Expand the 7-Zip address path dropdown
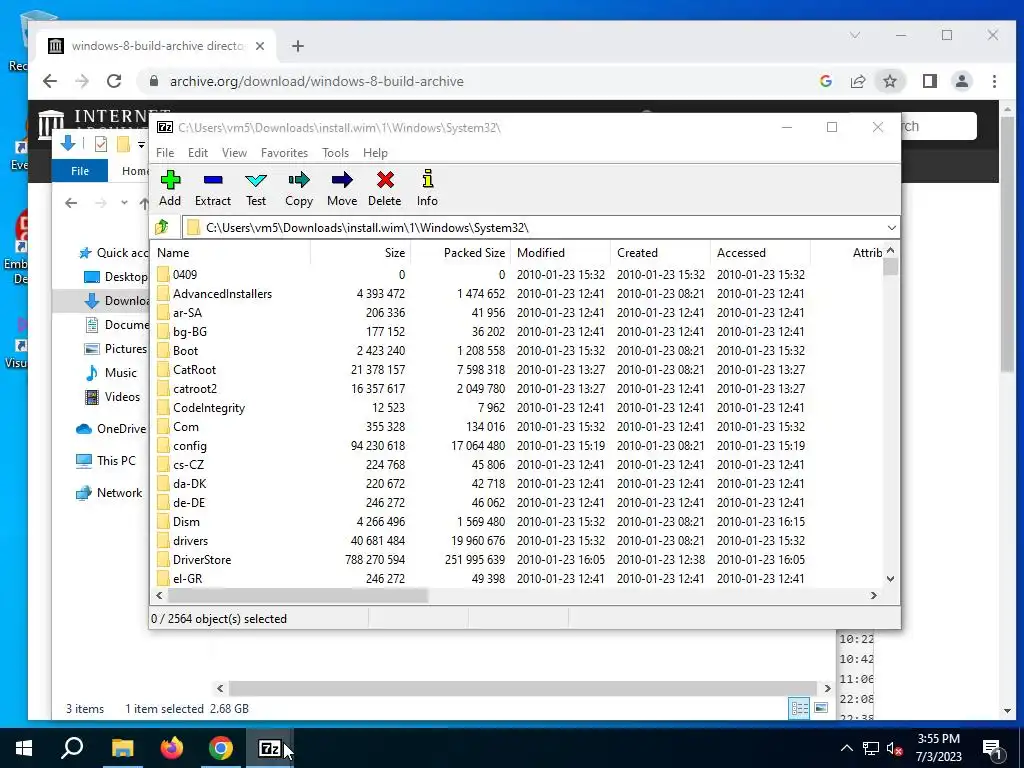 891,227
